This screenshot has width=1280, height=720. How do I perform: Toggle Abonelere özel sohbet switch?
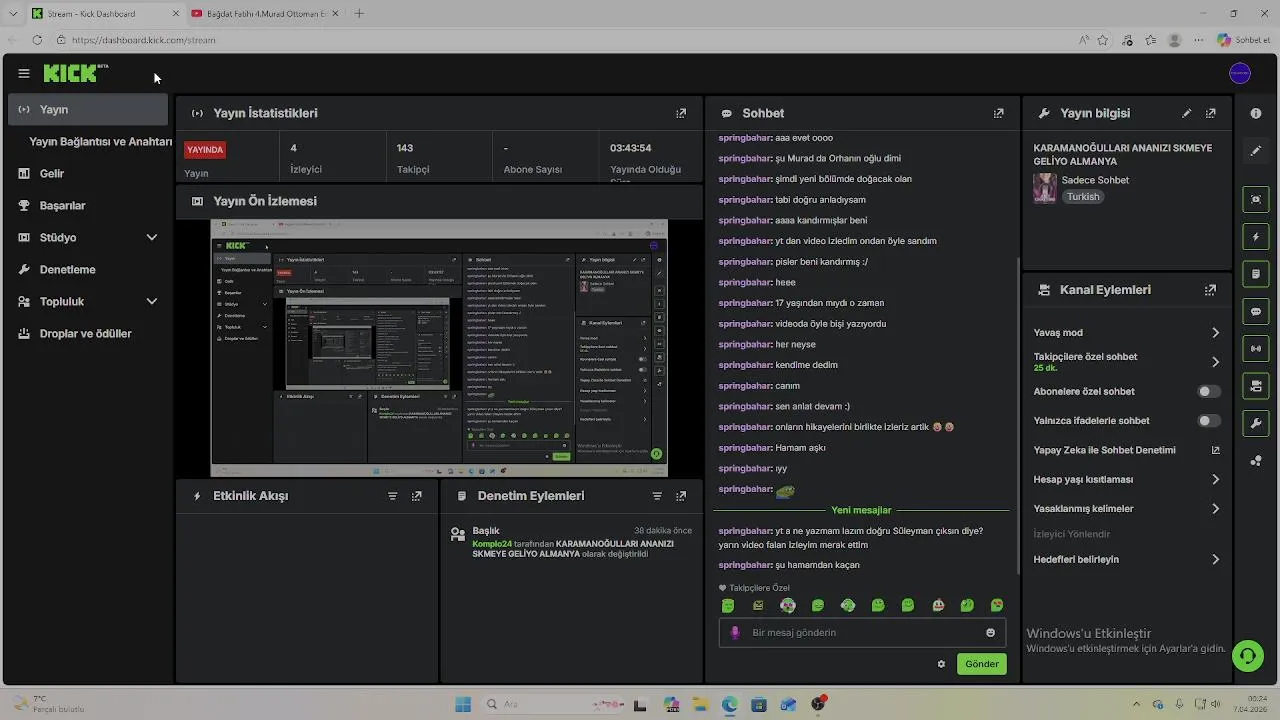[1209, 392]
